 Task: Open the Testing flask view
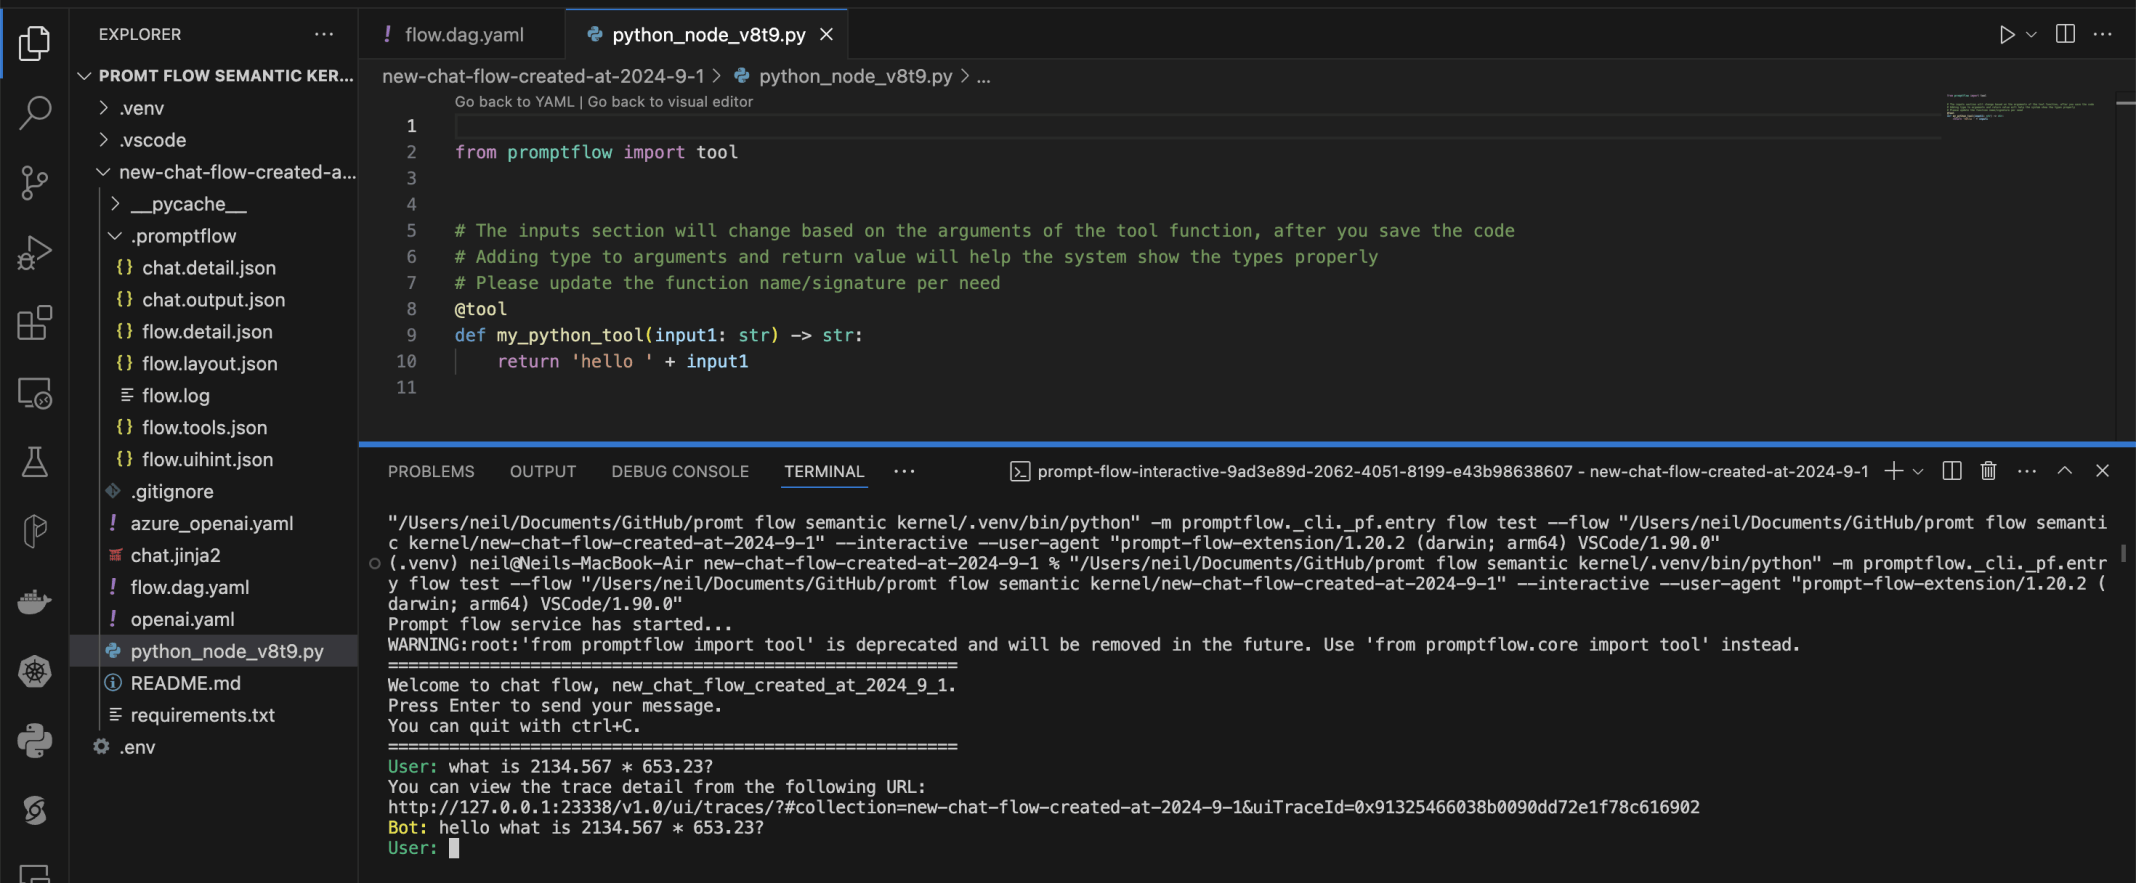35,462
